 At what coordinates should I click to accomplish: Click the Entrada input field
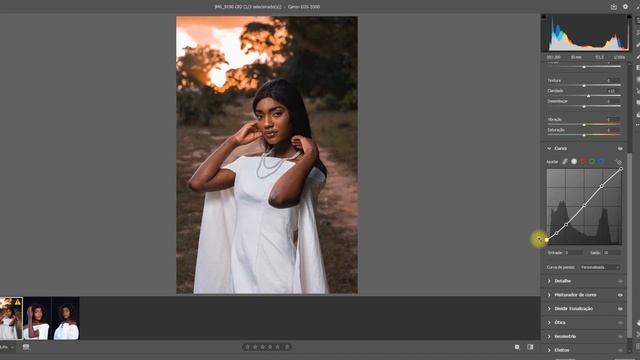[573, 253]
